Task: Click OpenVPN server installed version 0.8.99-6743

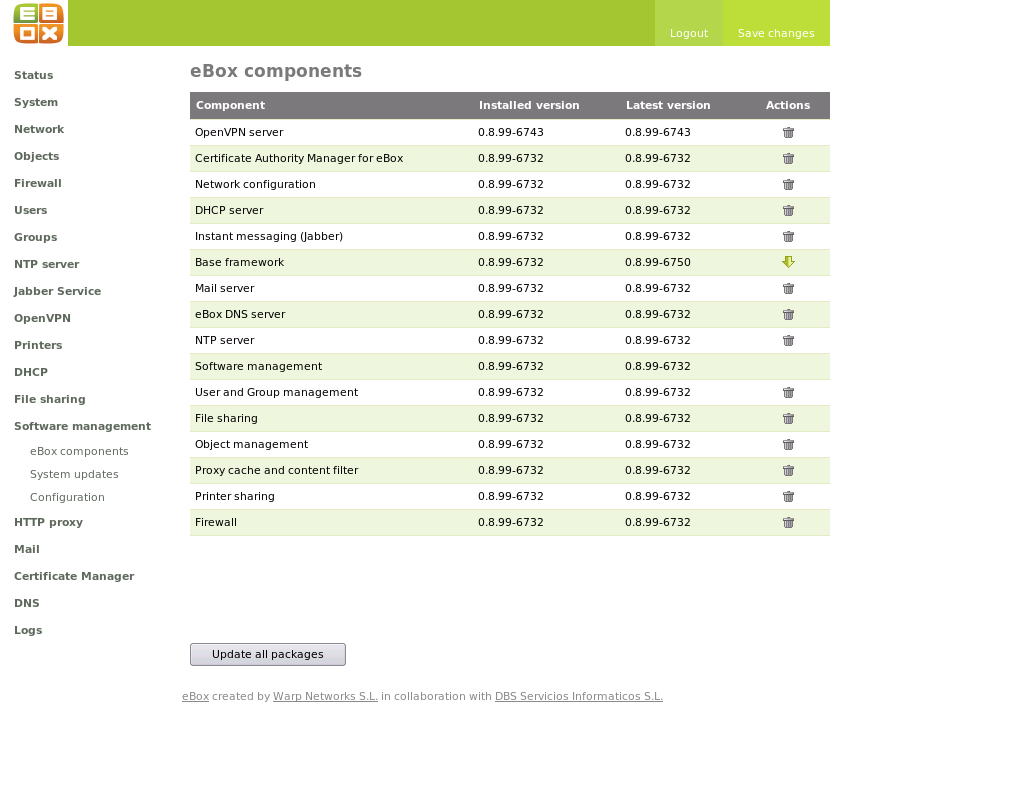Action: click(511, 133)
